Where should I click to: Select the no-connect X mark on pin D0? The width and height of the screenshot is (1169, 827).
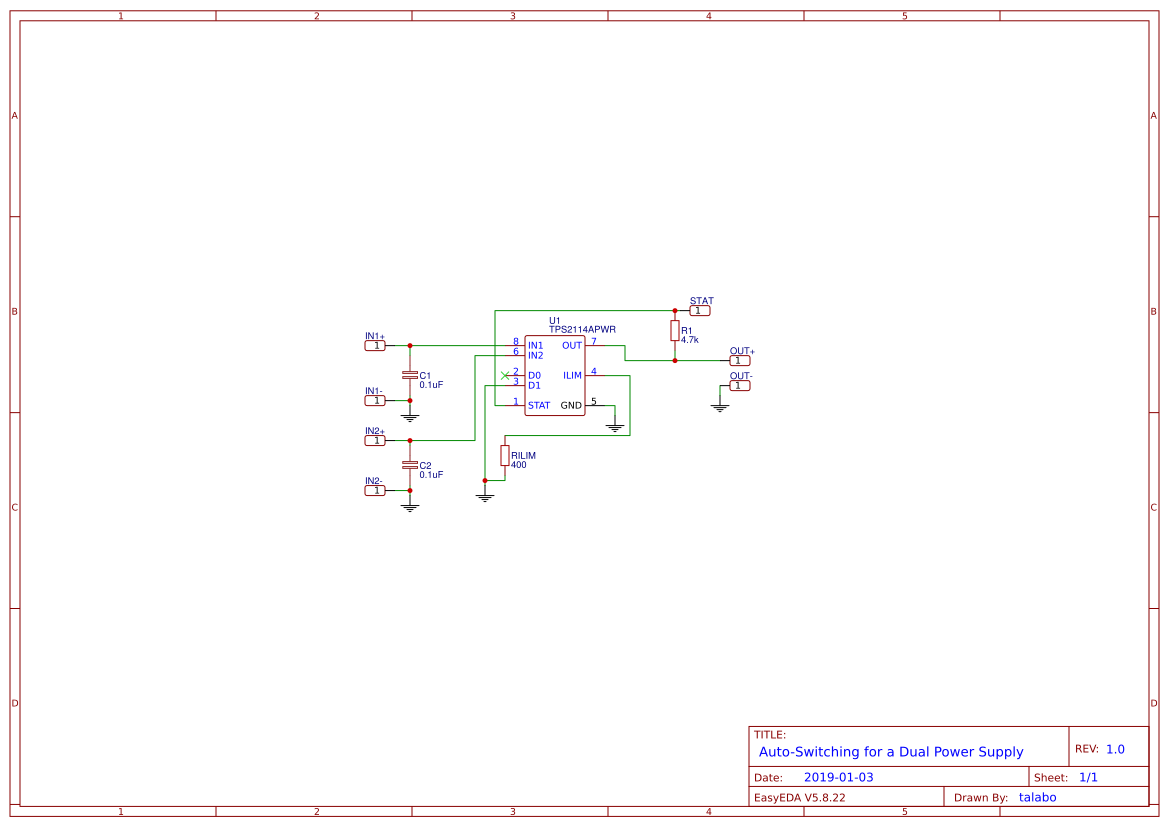507,375
